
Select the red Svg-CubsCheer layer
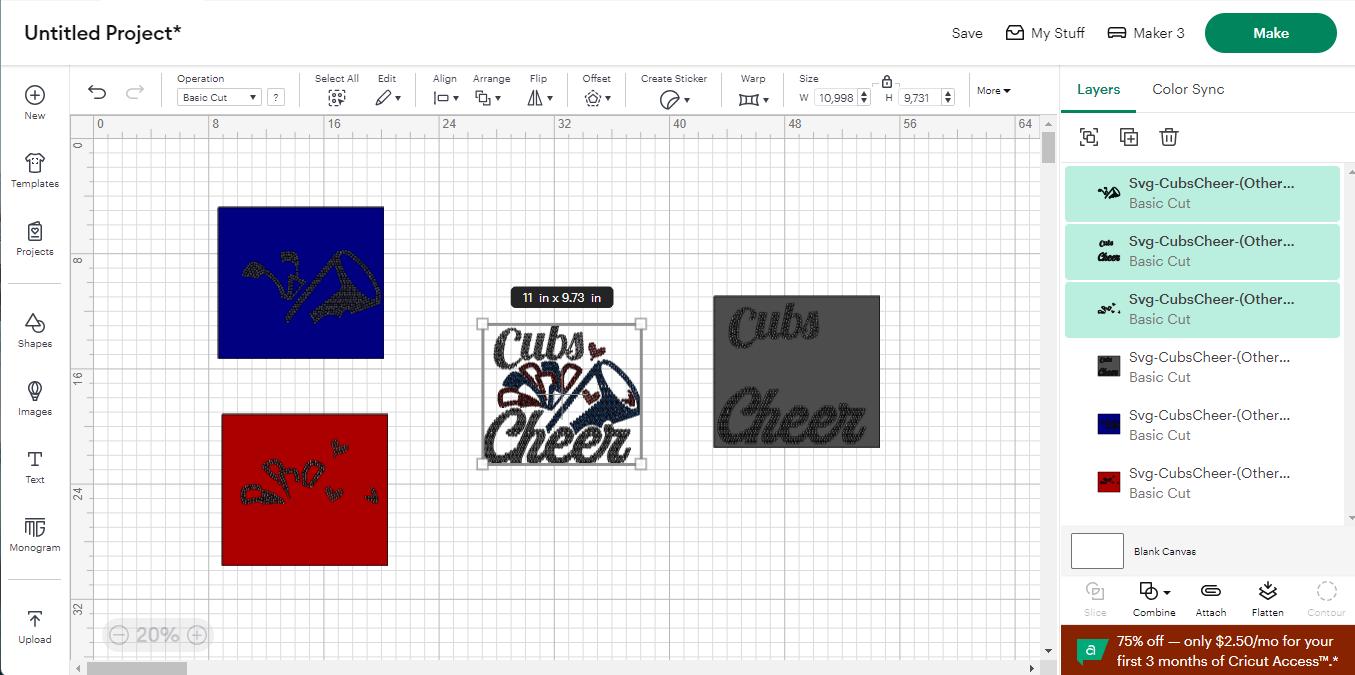click(x=1202, y=483)
